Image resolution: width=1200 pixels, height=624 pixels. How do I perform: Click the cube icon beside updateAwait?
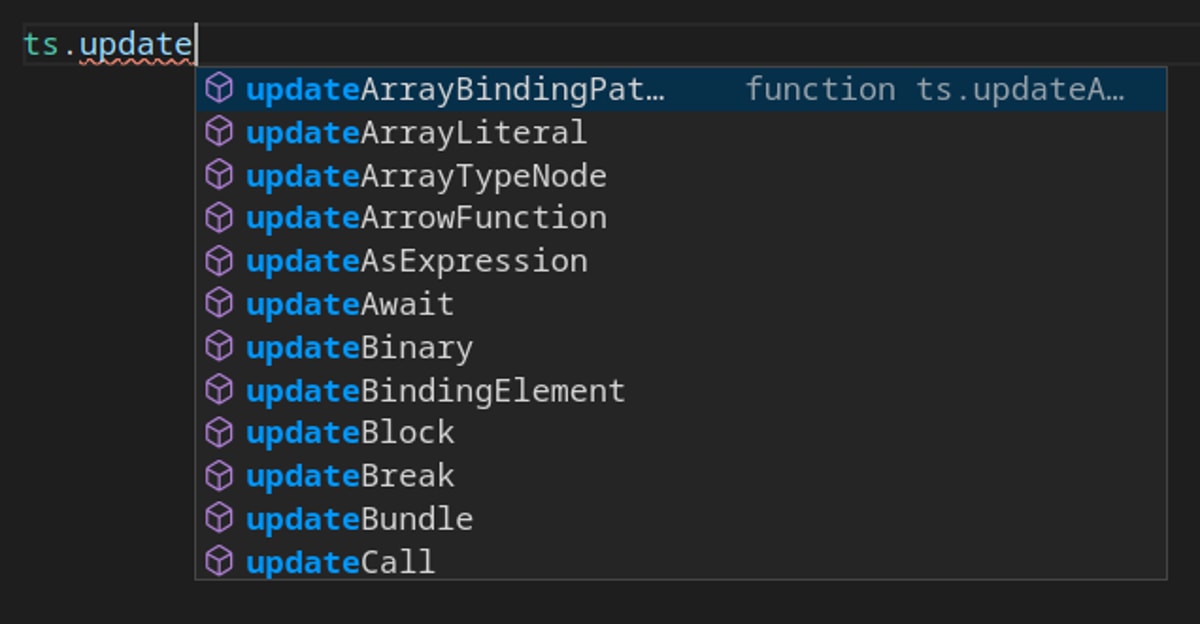pos(218,303)
